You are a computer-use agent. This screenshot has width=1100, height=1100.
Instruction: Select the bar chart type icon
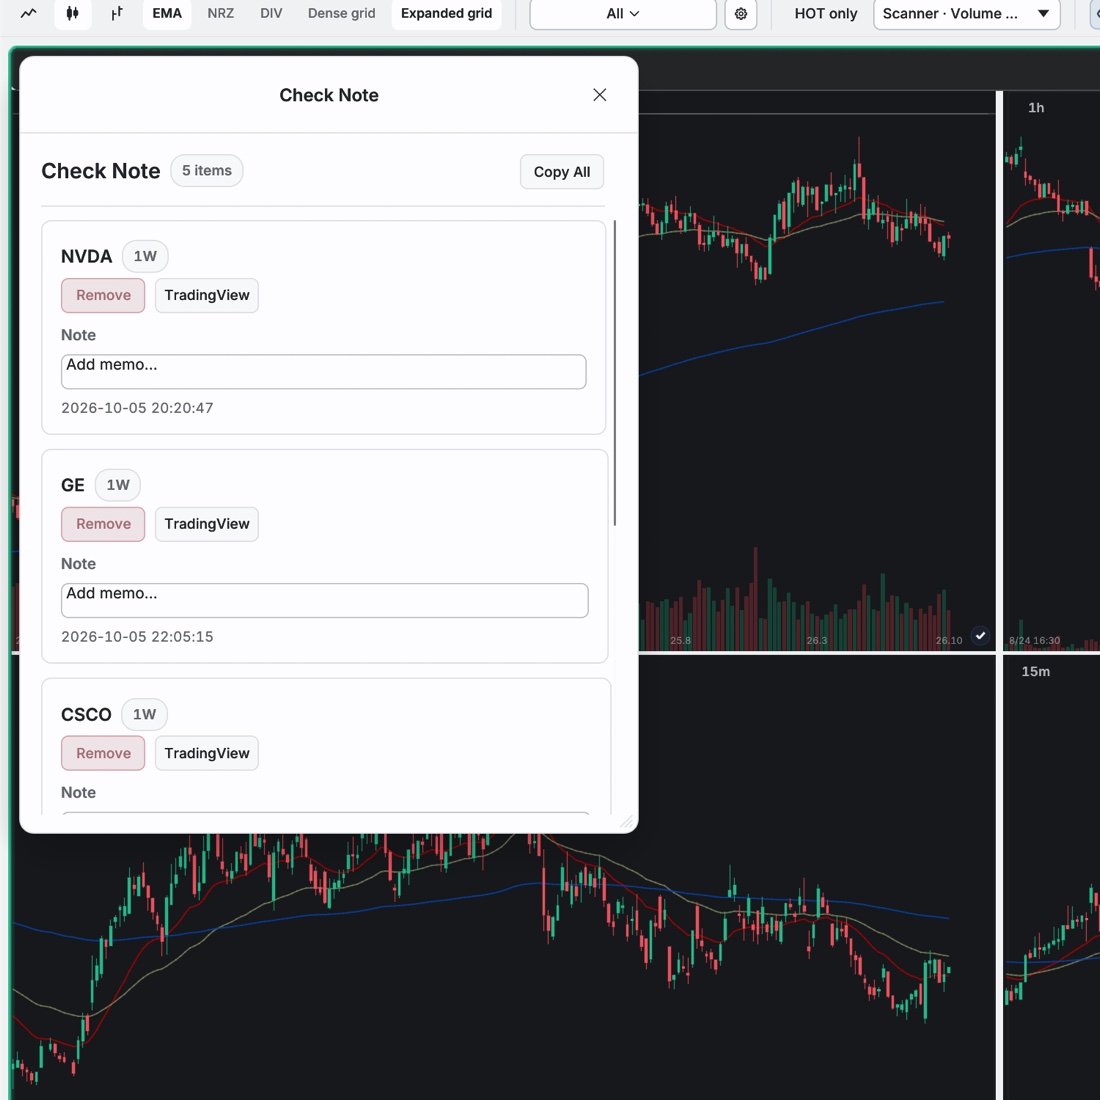[x=116, y=13]
